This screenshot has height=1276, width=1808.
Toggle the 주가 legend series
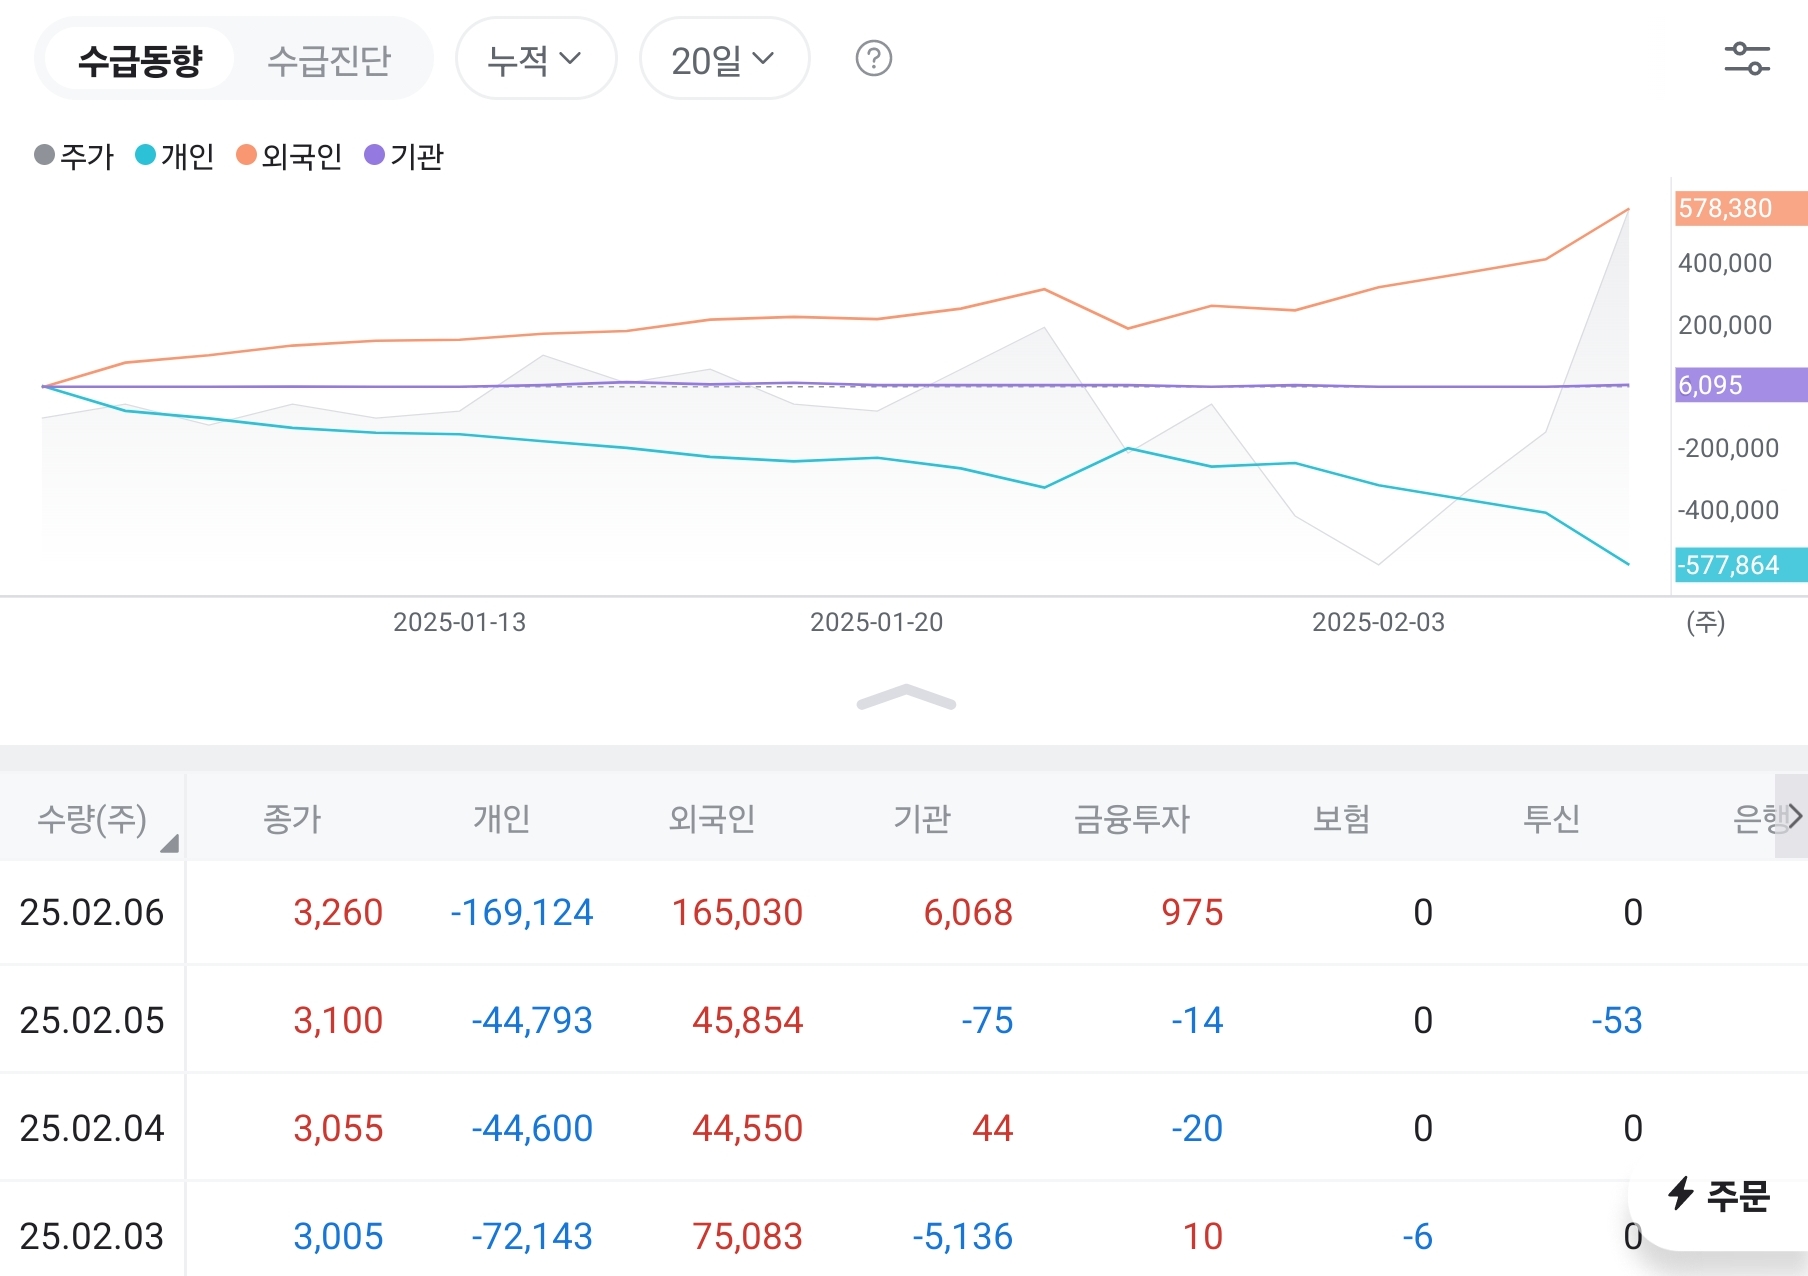(74, 156)
